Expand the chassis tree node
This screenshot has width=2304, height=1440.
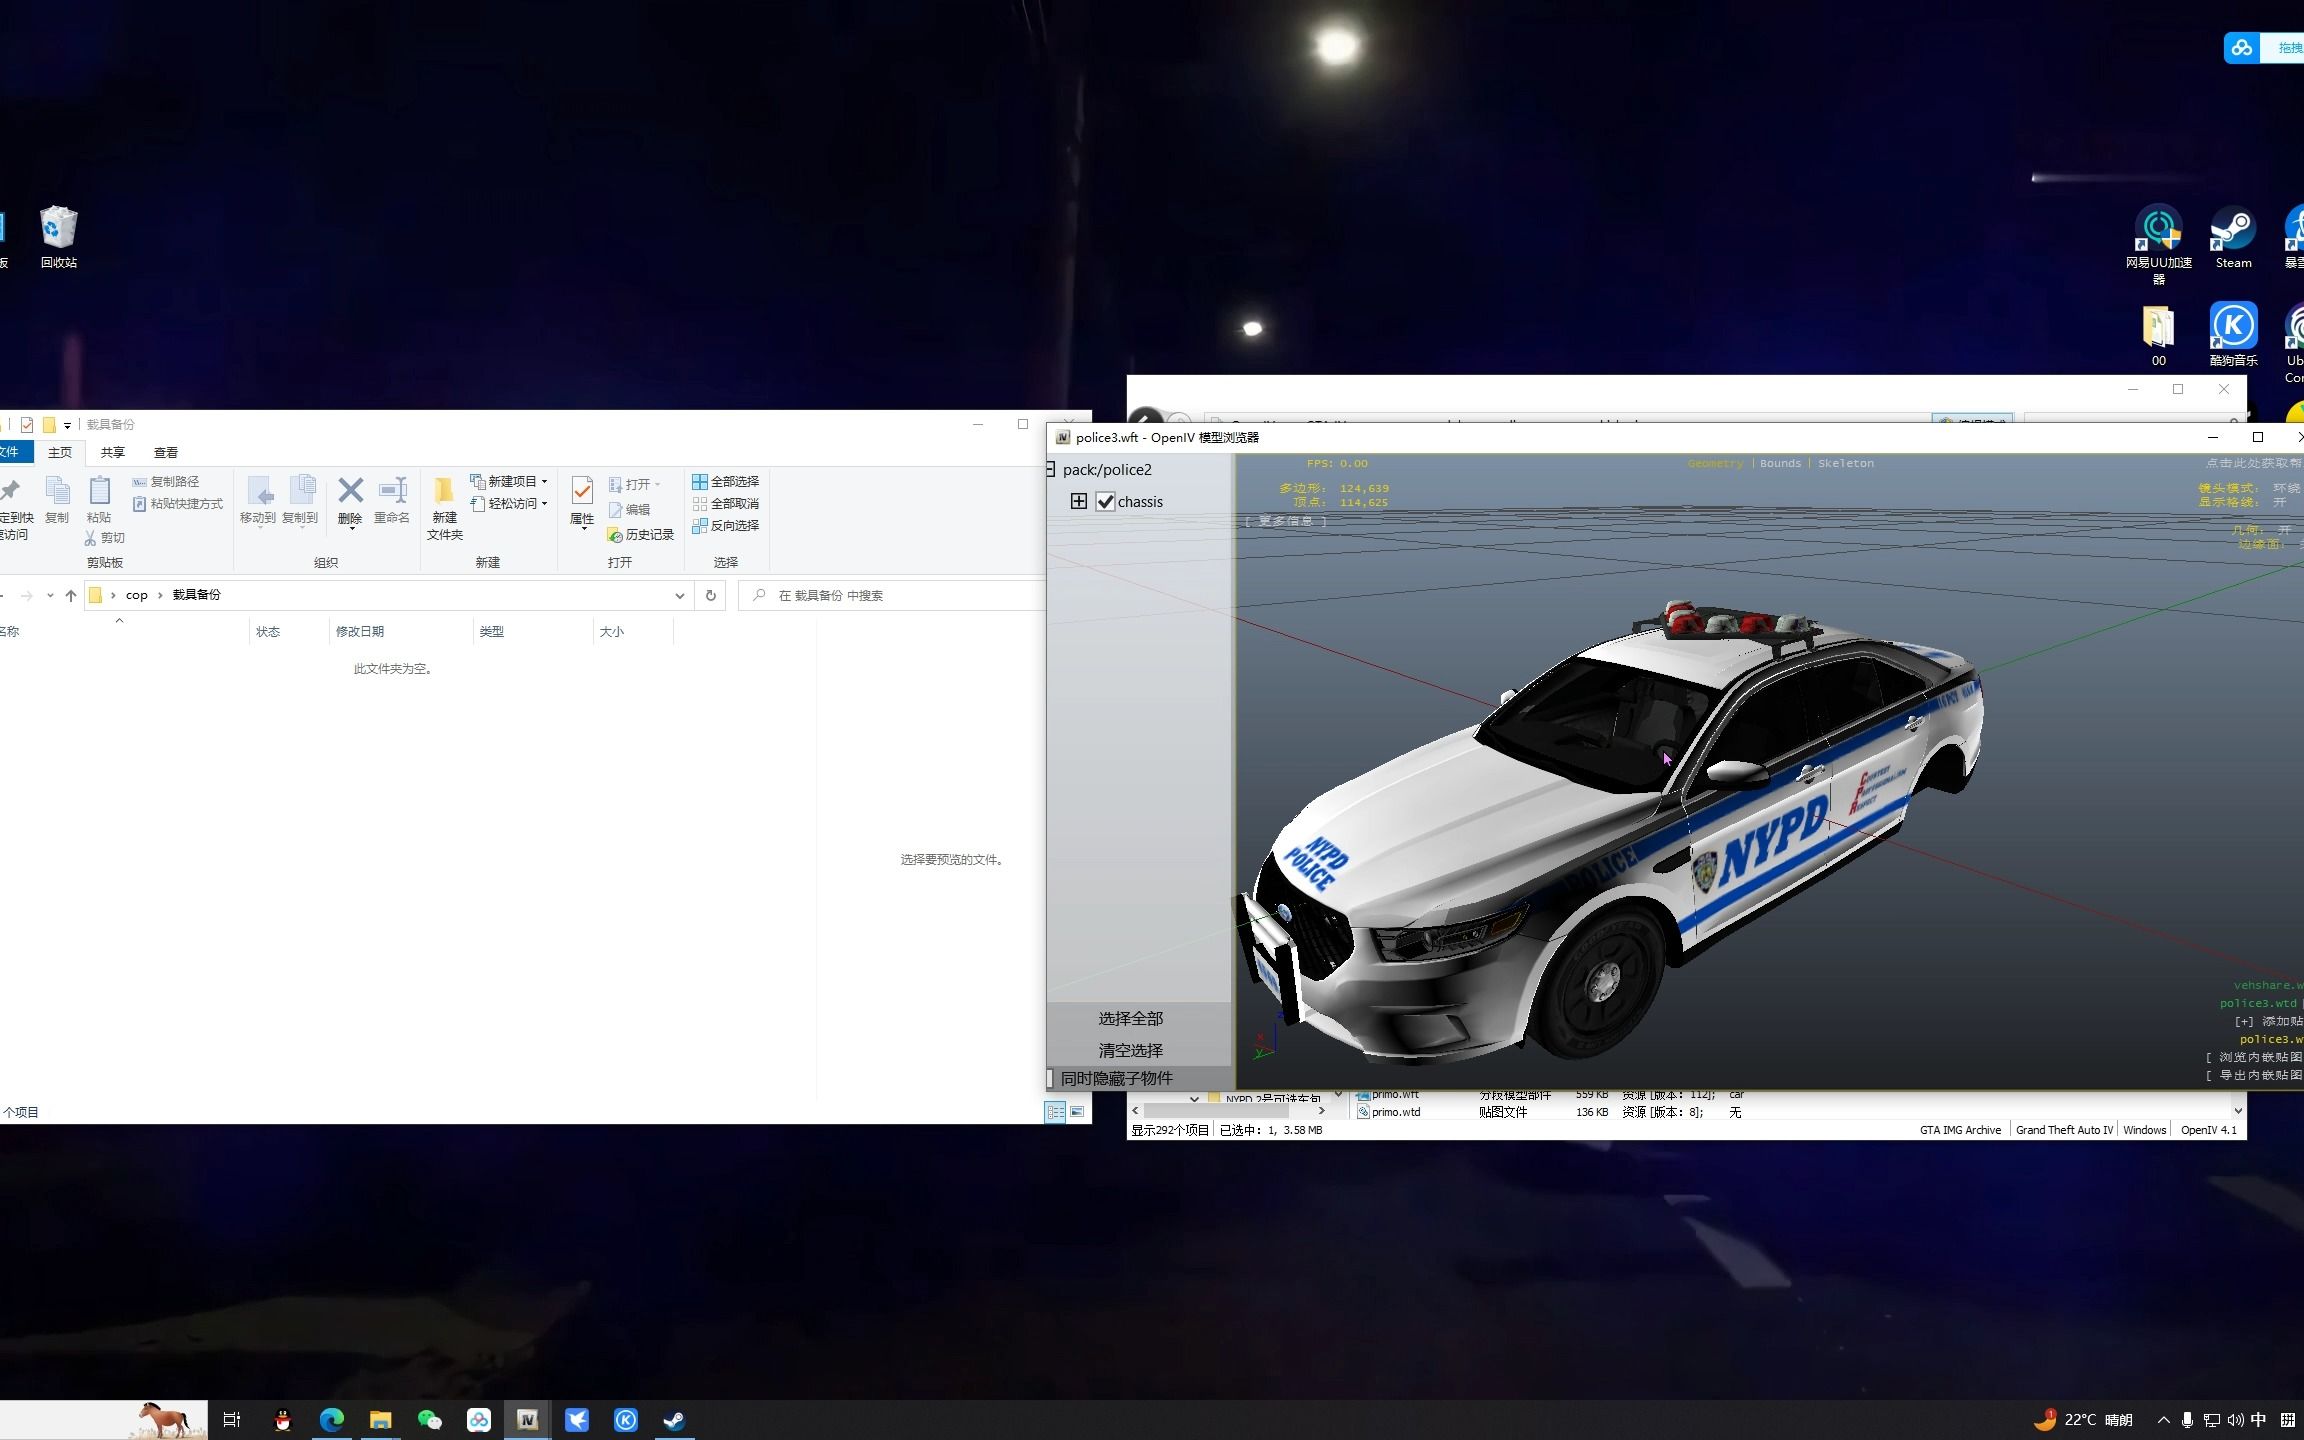1078,502
